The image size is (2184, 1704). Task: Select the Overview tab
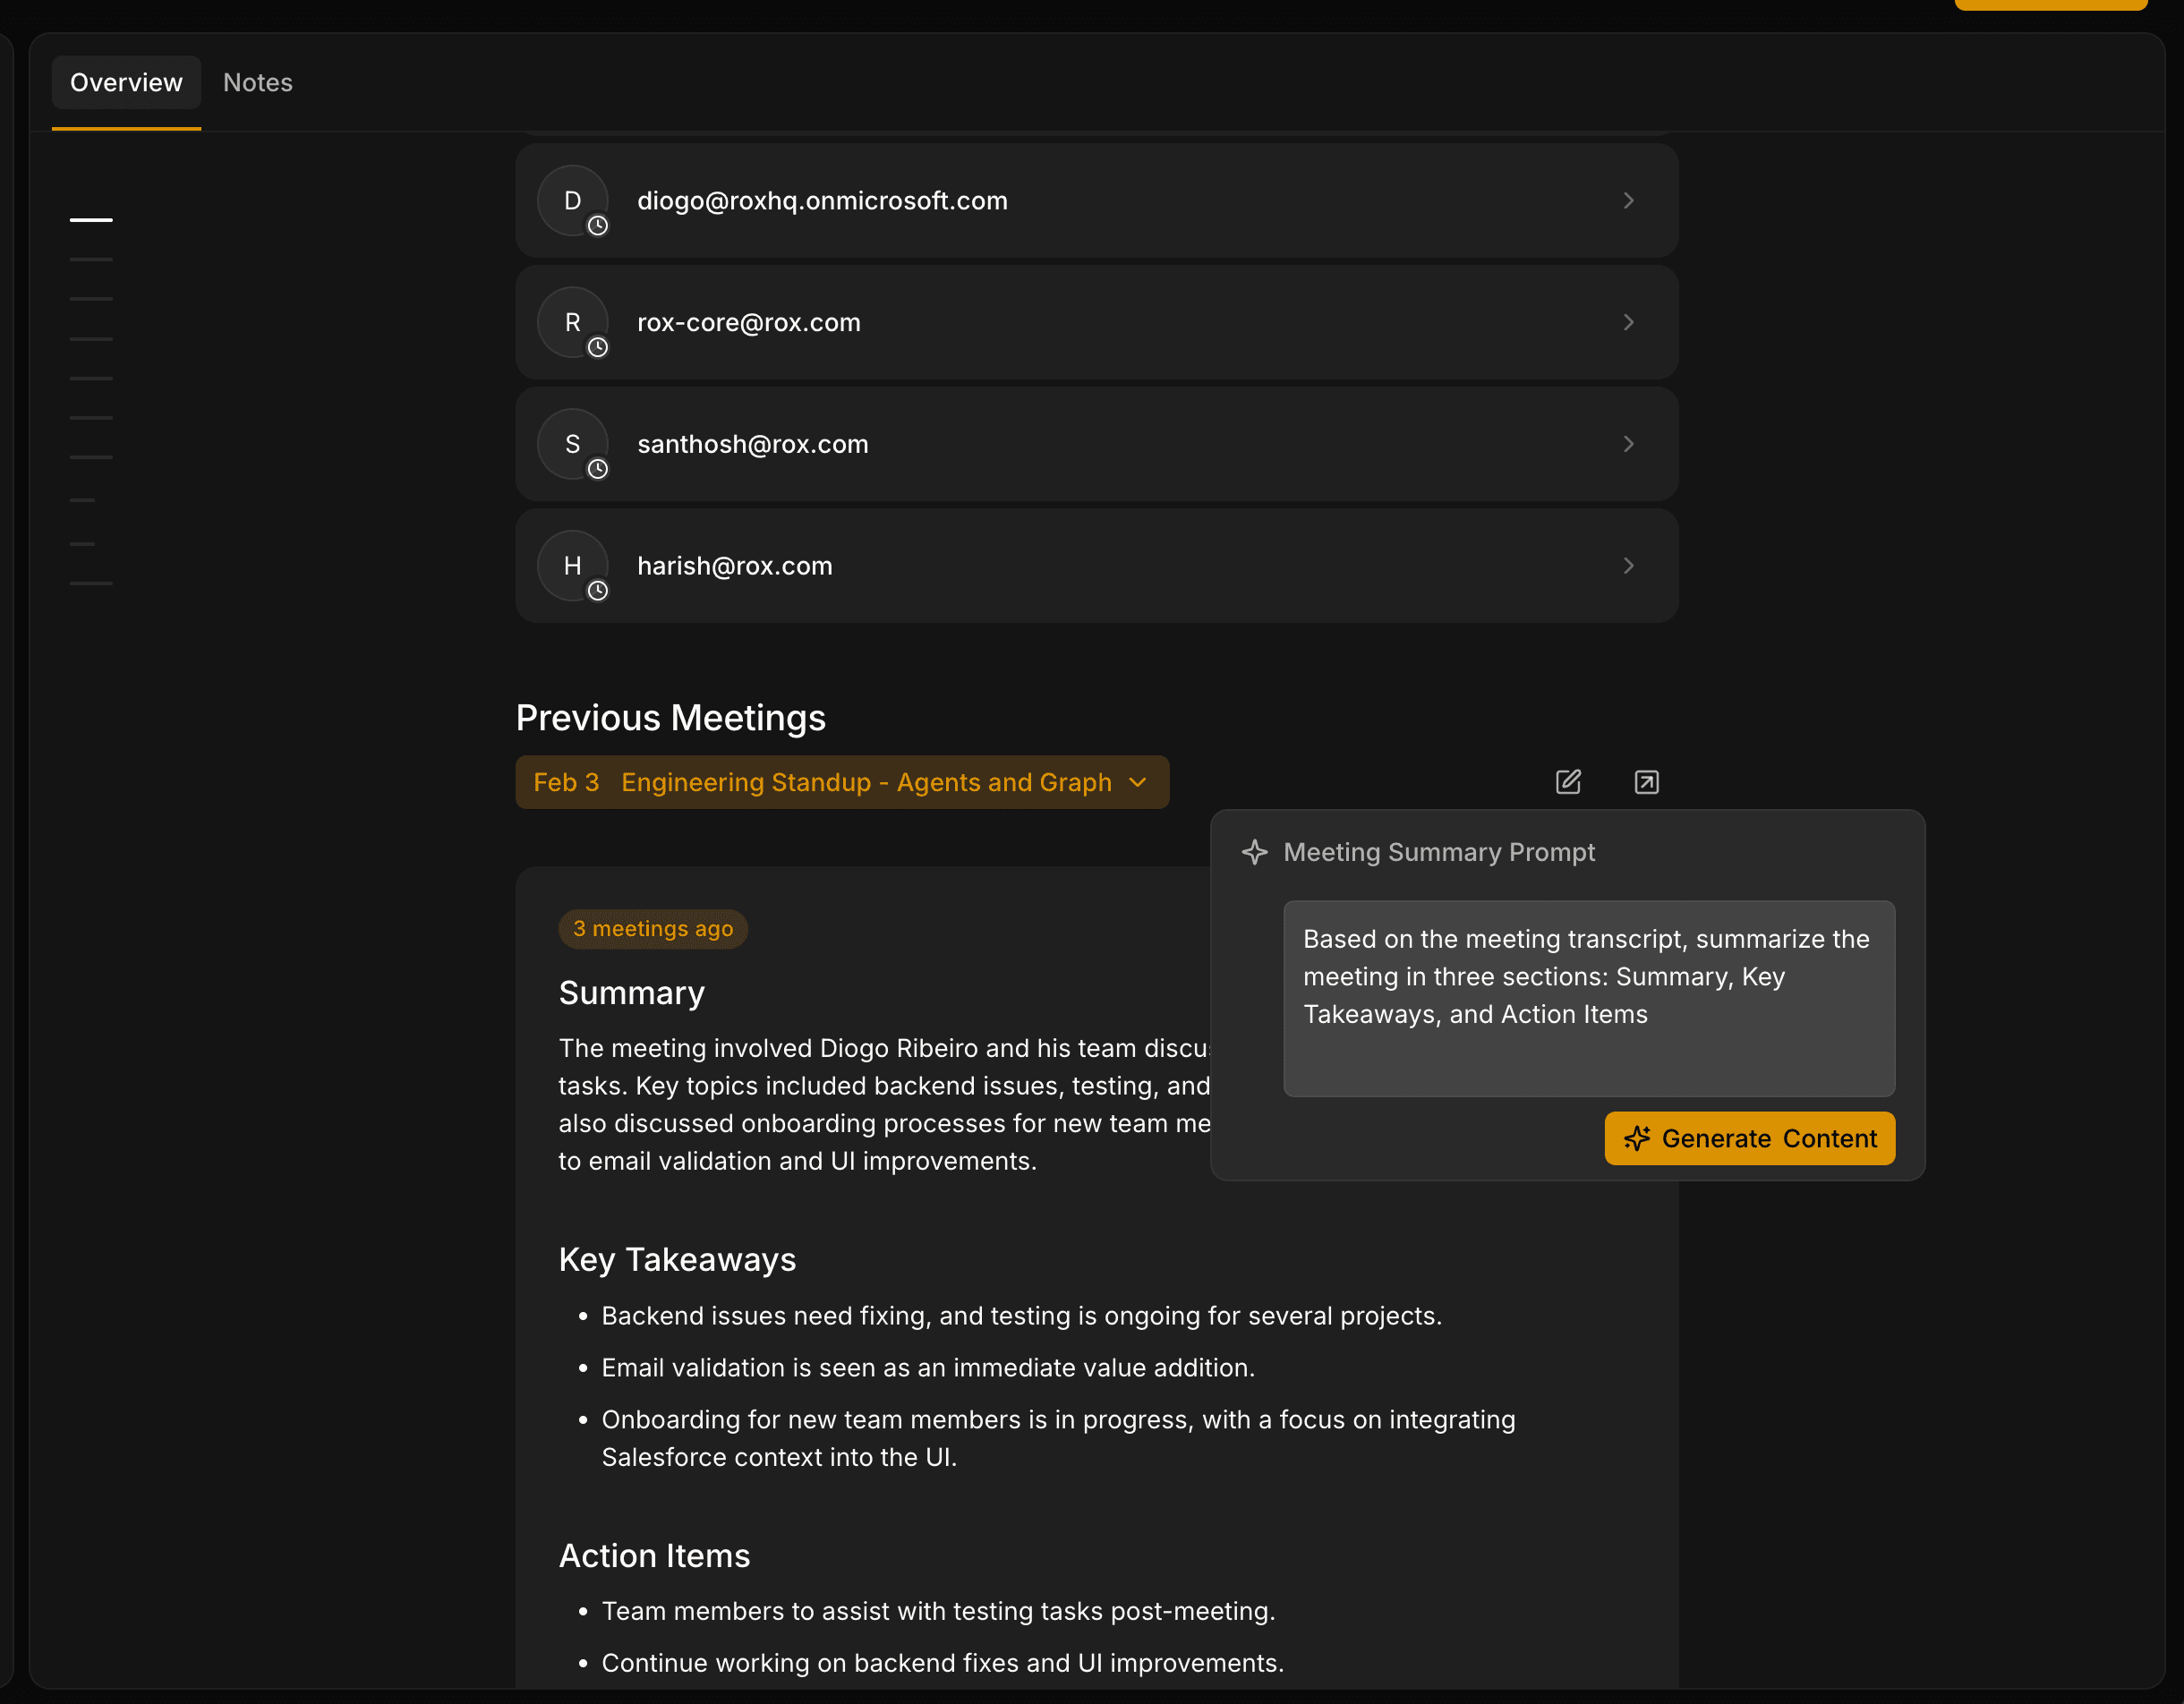pos(126,82)
